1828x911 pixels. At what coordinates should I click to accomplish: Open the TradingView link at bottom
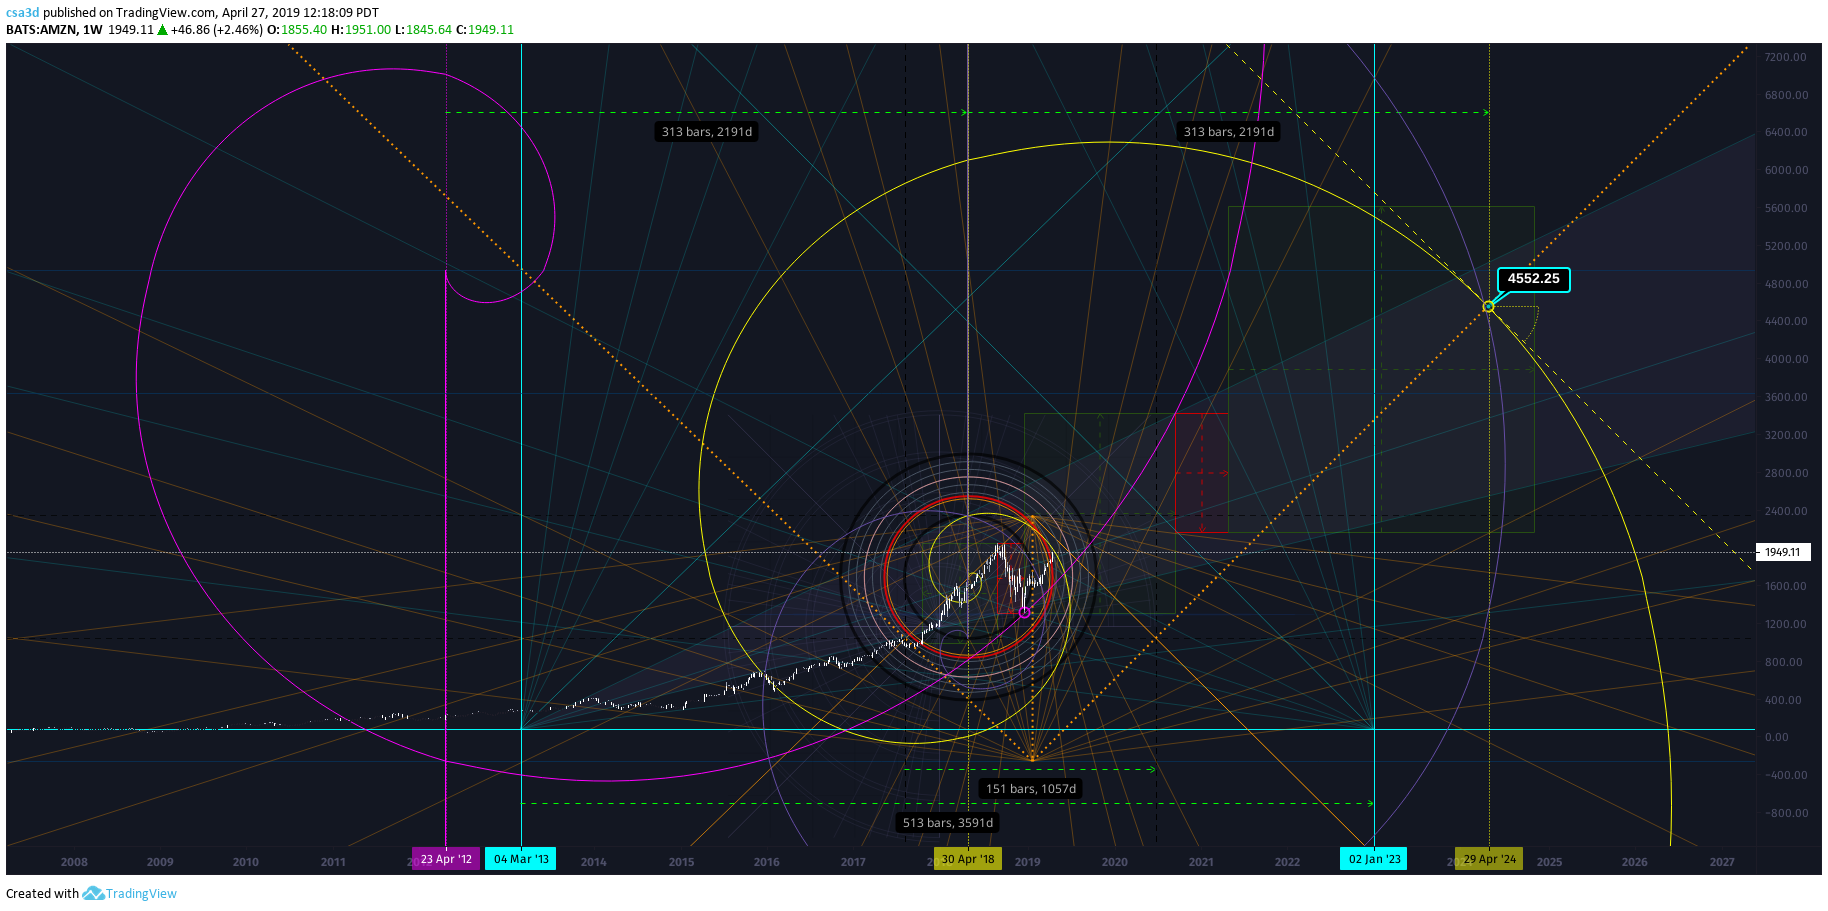tap(141, 894)
